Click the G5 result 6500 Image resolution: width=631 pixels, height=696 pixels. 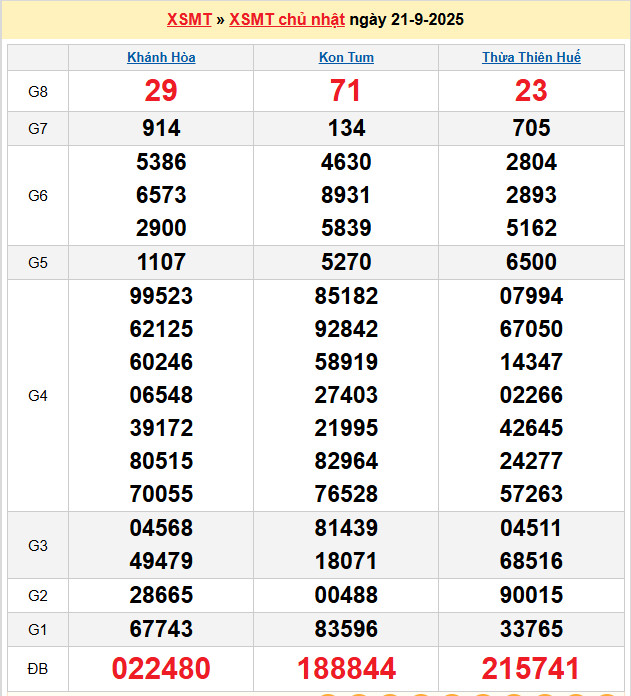(x=531, y=262)
